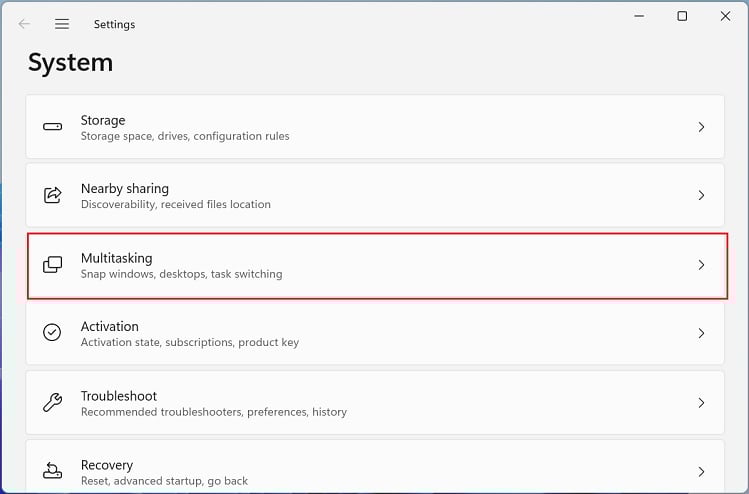Click the Troubleshoot wrench icon
Viewport: 749px width, 494px height.
click(52, 403)
